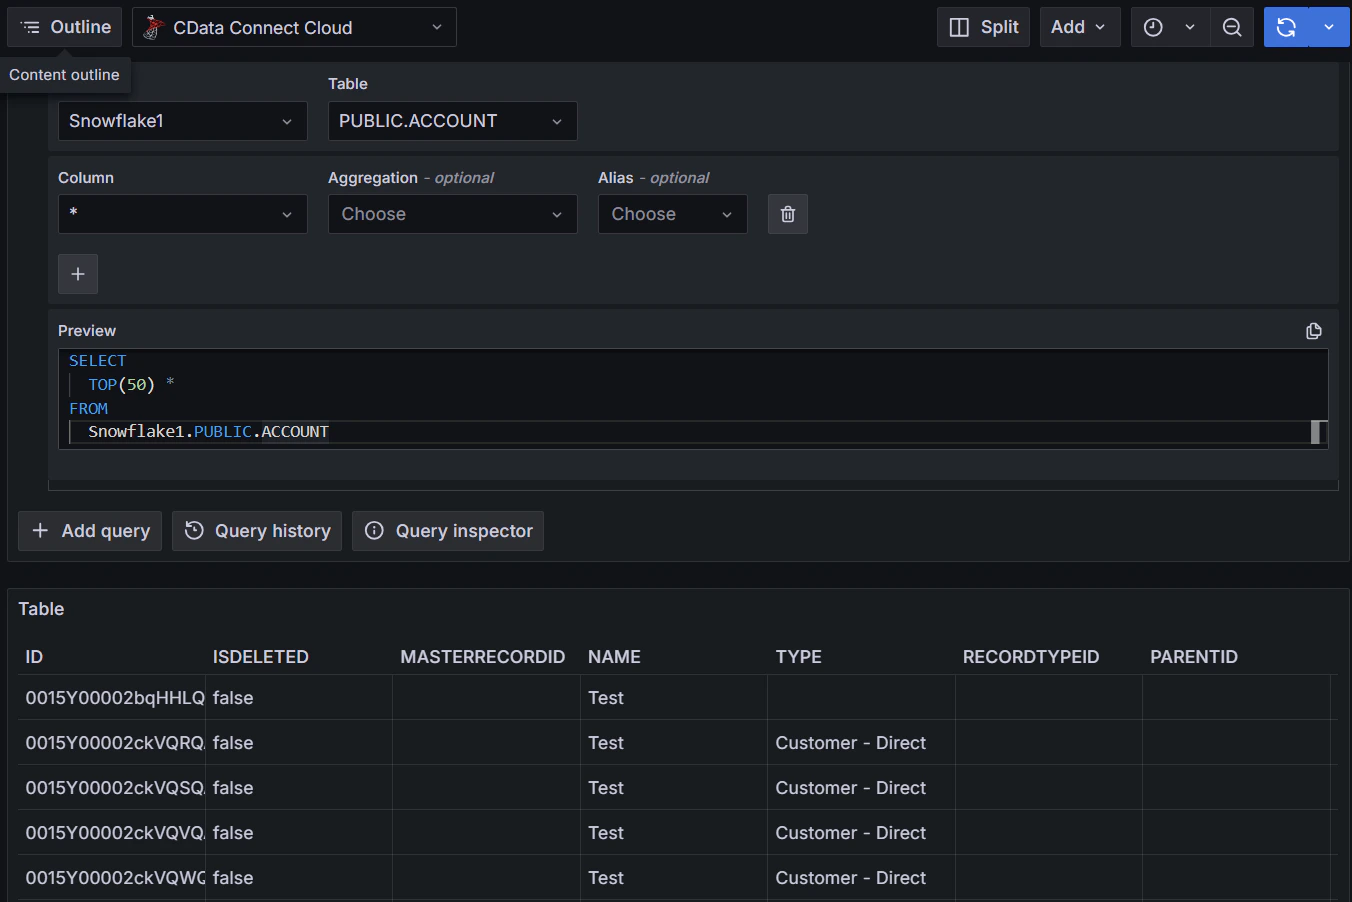The height and width of the screenshot is (902, 1352).
Task: Click the CData Connect Cloud logo icon
Action: pyautogui.click(x=153, y=27)
